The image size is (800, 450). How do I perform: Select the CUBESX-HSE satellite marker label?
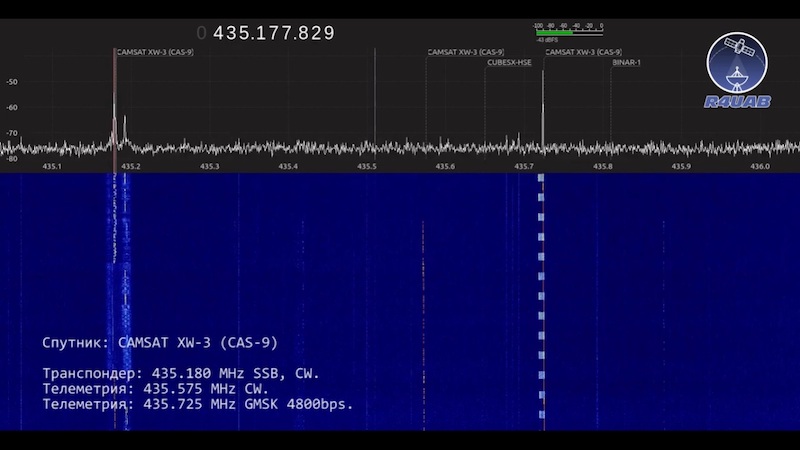coord(509,62)
